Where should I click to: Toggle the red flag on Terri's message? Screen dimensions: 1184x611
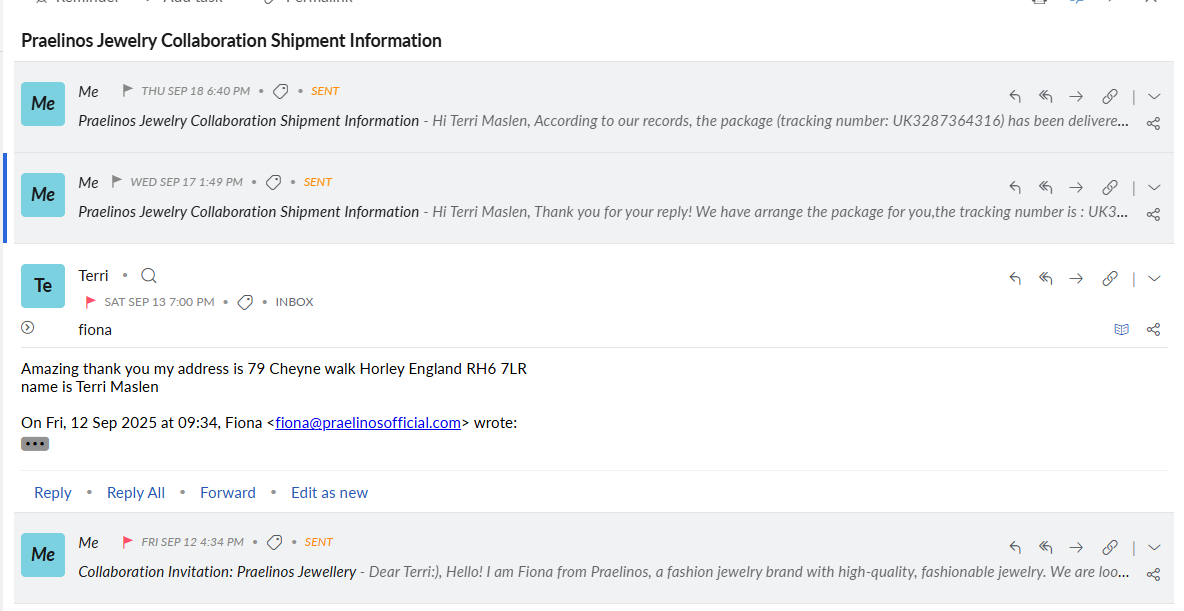pos(91,302)
